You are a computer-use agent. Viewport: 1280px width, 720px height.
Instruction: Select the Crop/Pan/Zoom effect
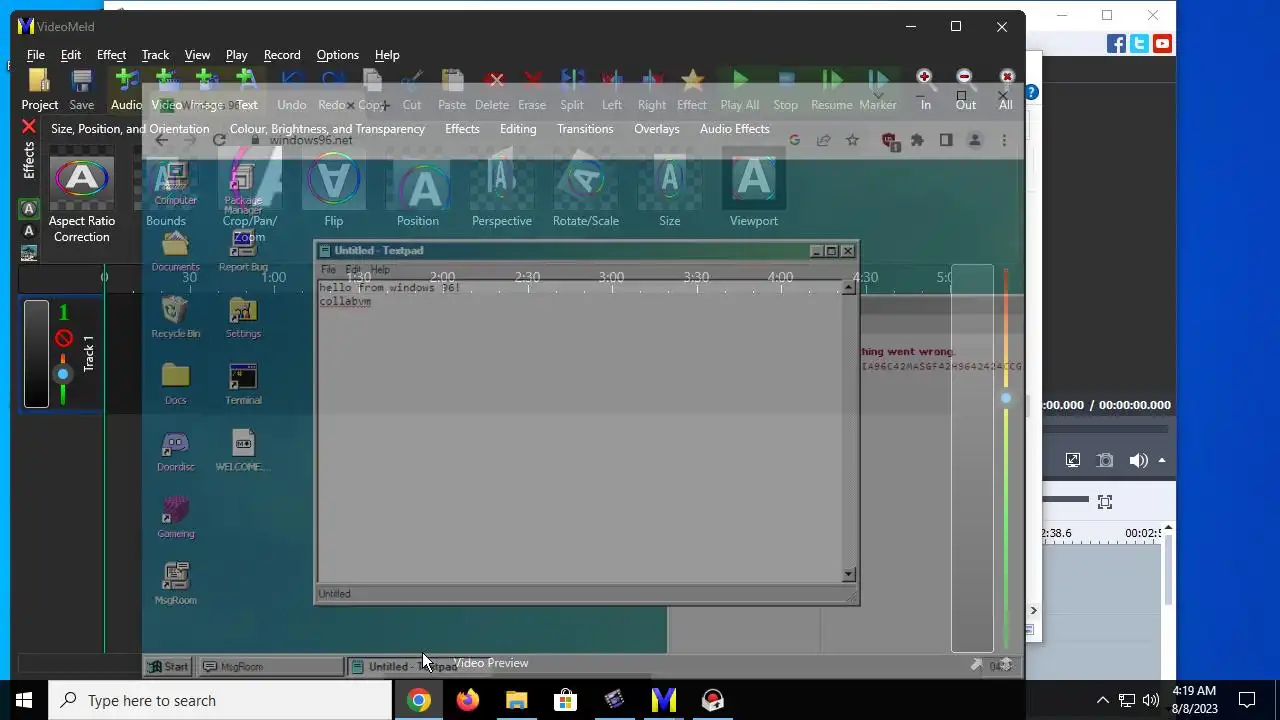point(250,197)
